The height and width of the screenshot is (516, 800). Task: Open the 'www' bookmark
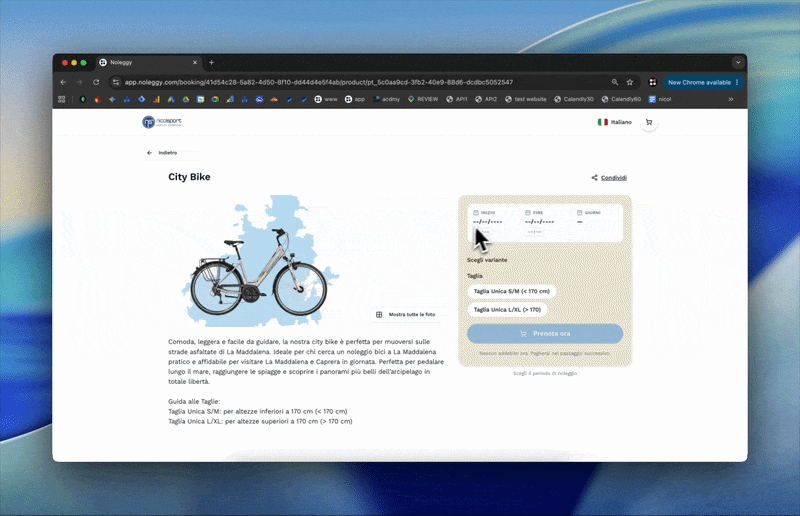click(x=326, y=99)
